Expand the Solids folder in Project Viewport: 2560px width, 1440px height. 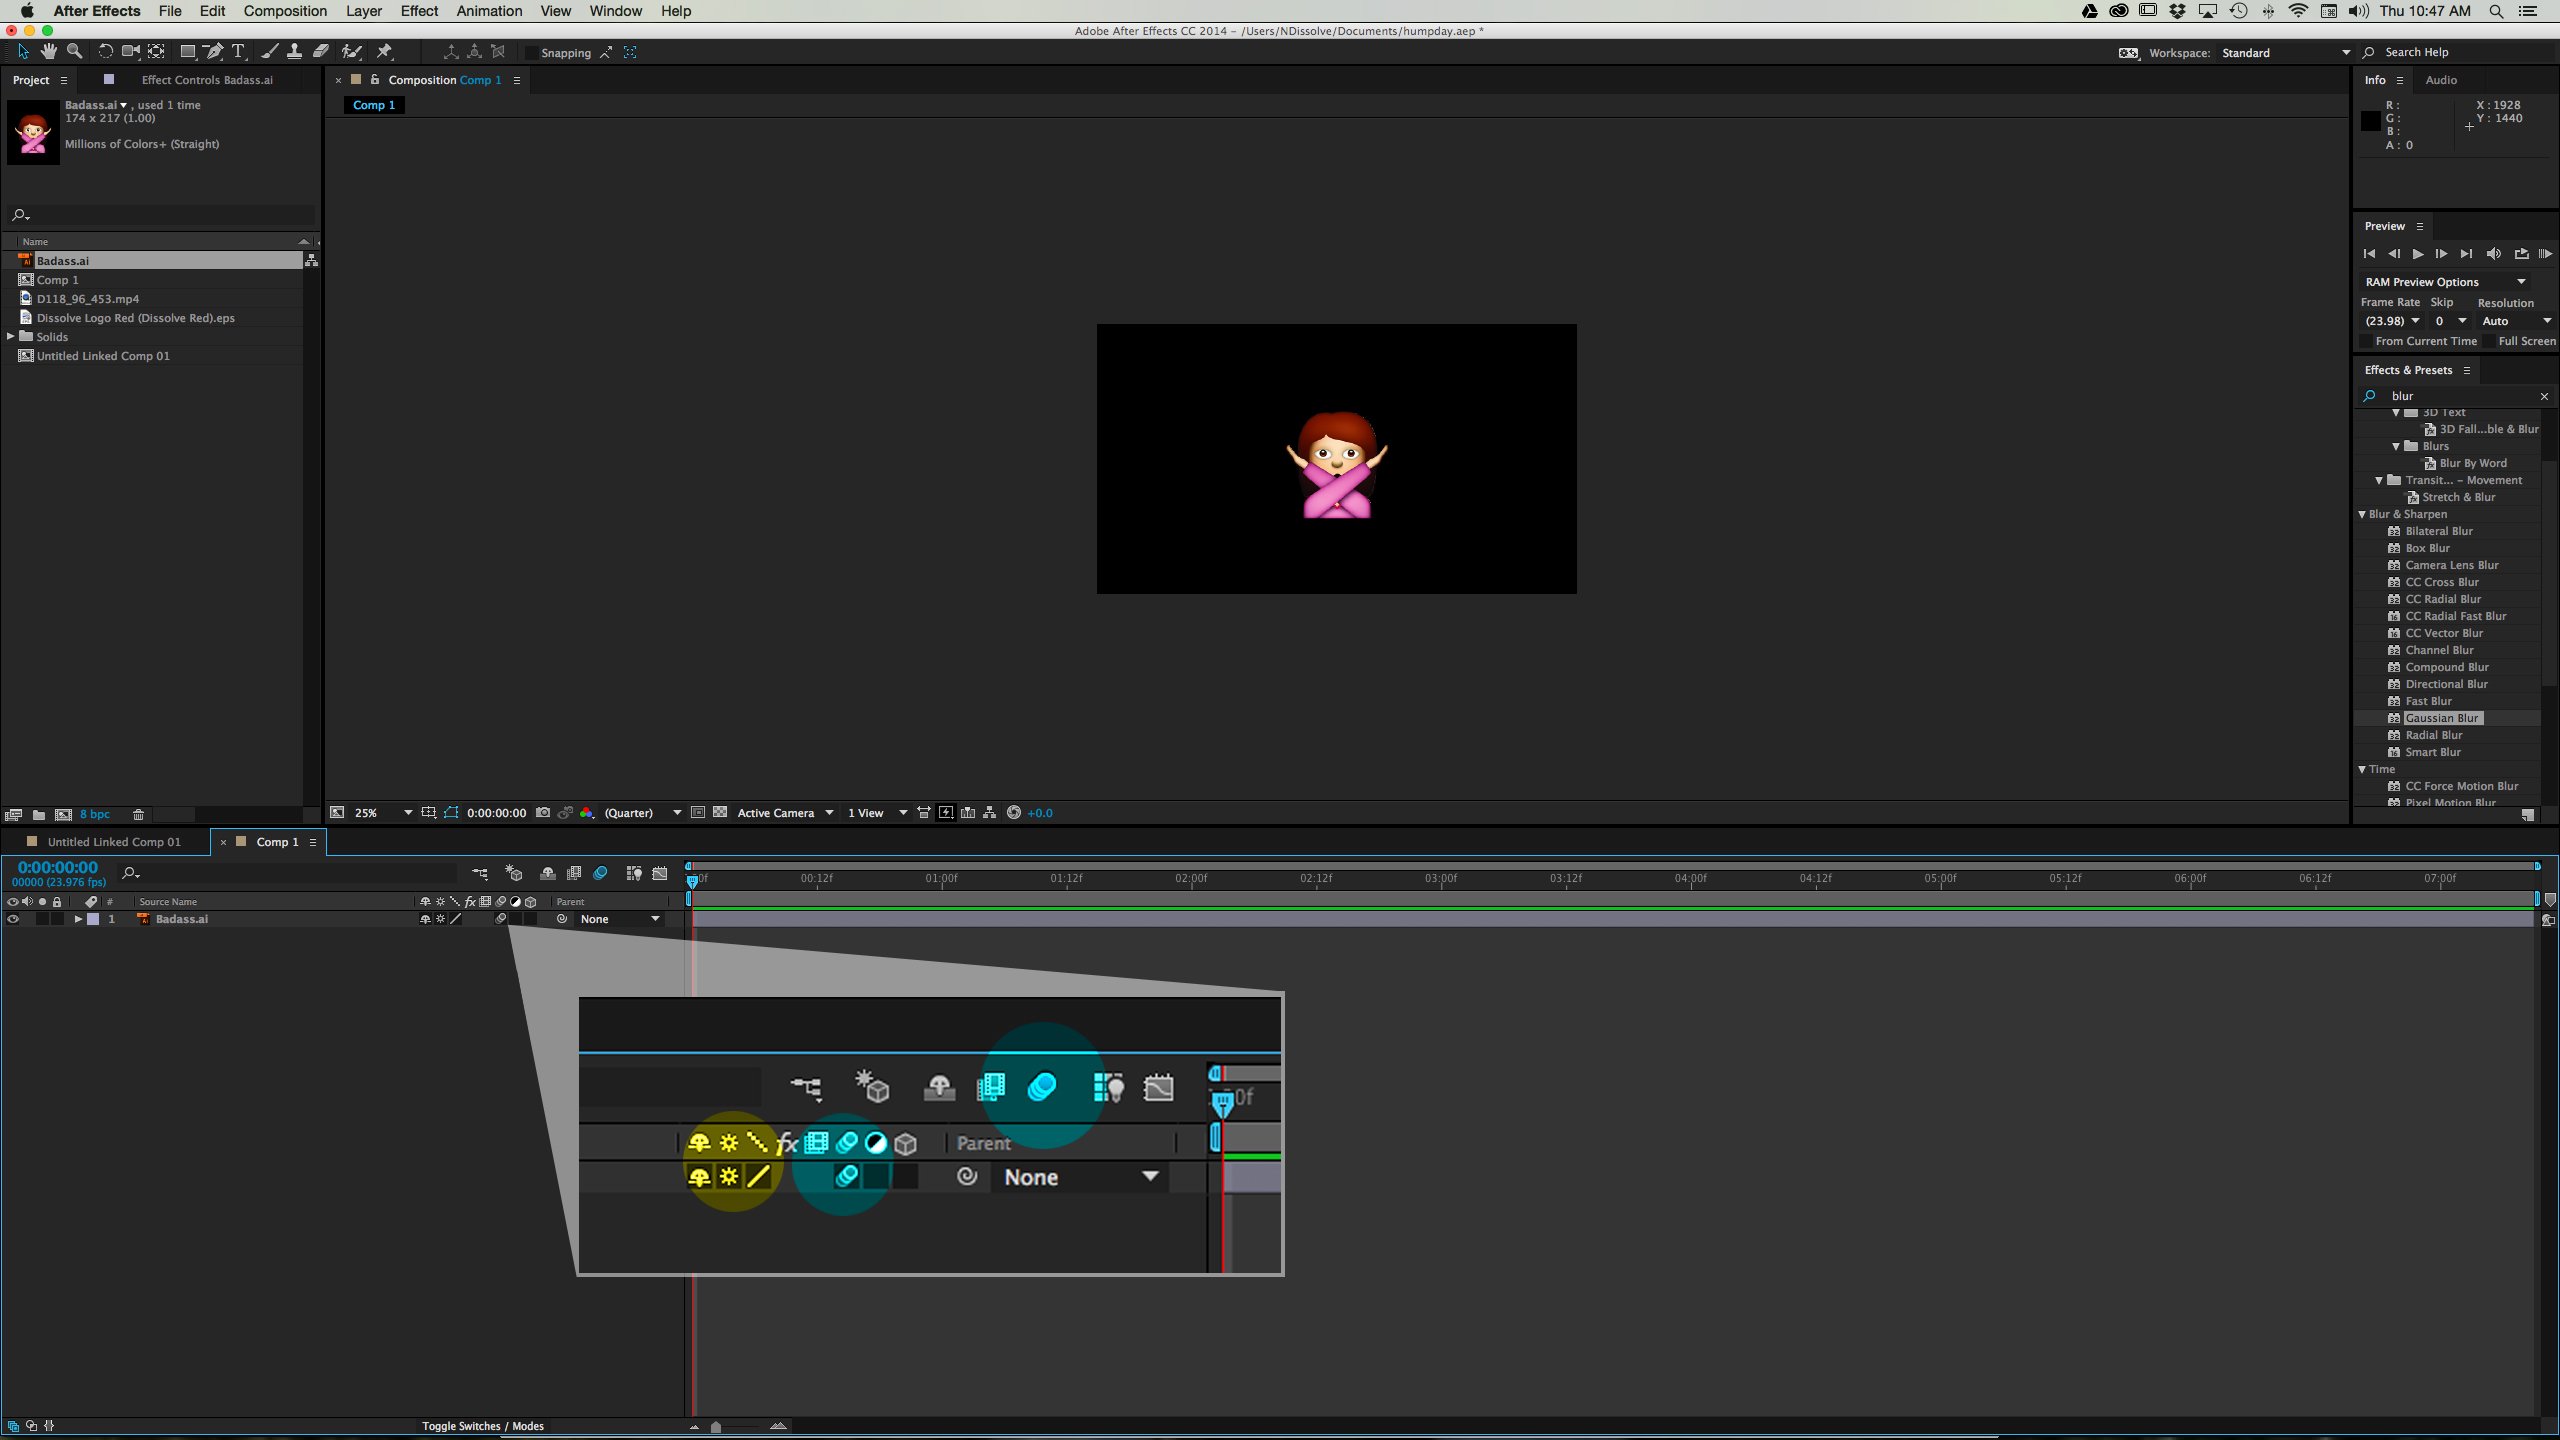11,336
